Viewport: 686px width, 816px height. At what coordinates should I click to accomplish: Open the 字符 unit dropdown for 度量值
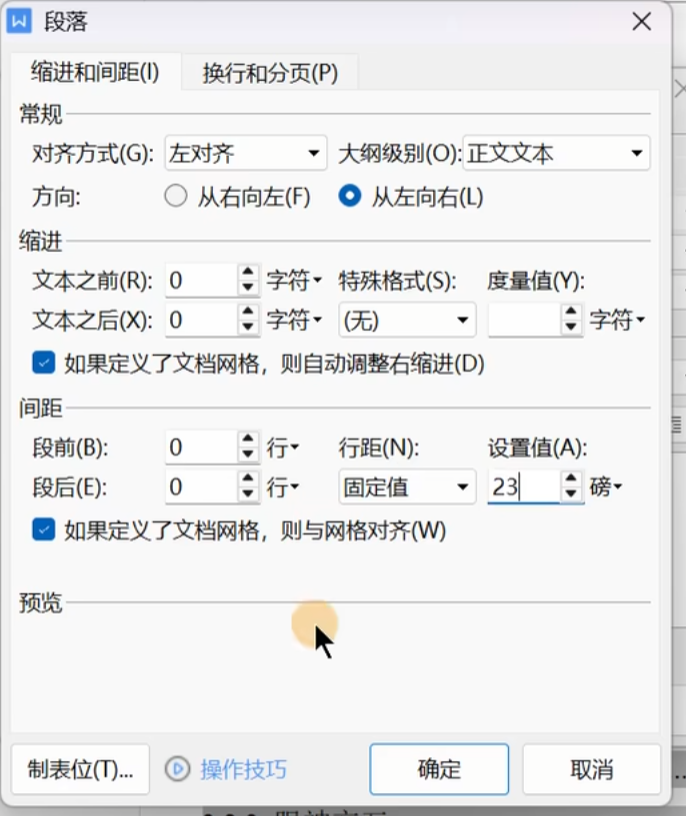click(x=617, y=320)
